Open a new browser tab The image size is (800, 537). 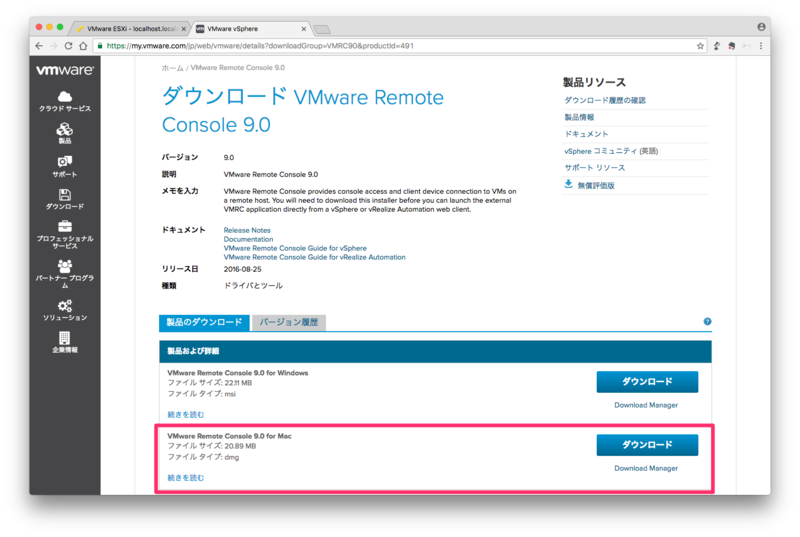point(322,29)
